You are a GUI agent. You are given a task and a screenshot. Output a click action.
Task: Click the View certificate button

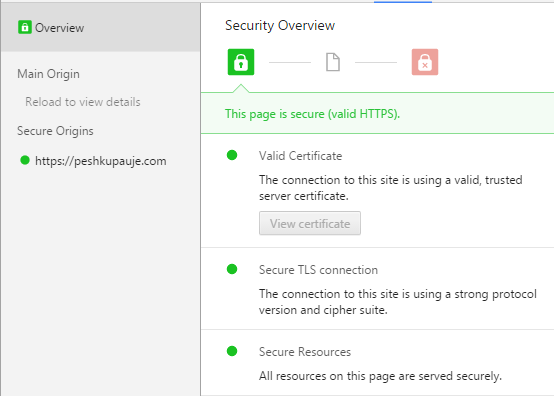click(310, 223)
